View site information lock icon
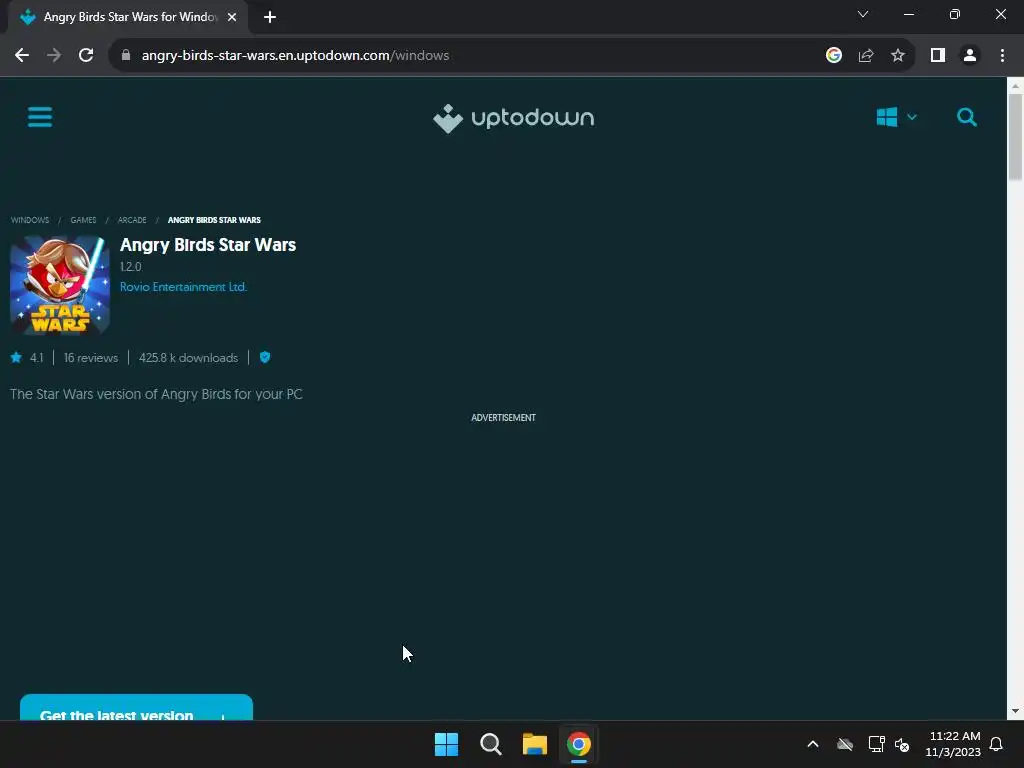Image resolution: width=1024 pixels, height=768 pixels. tap(126, 56)
